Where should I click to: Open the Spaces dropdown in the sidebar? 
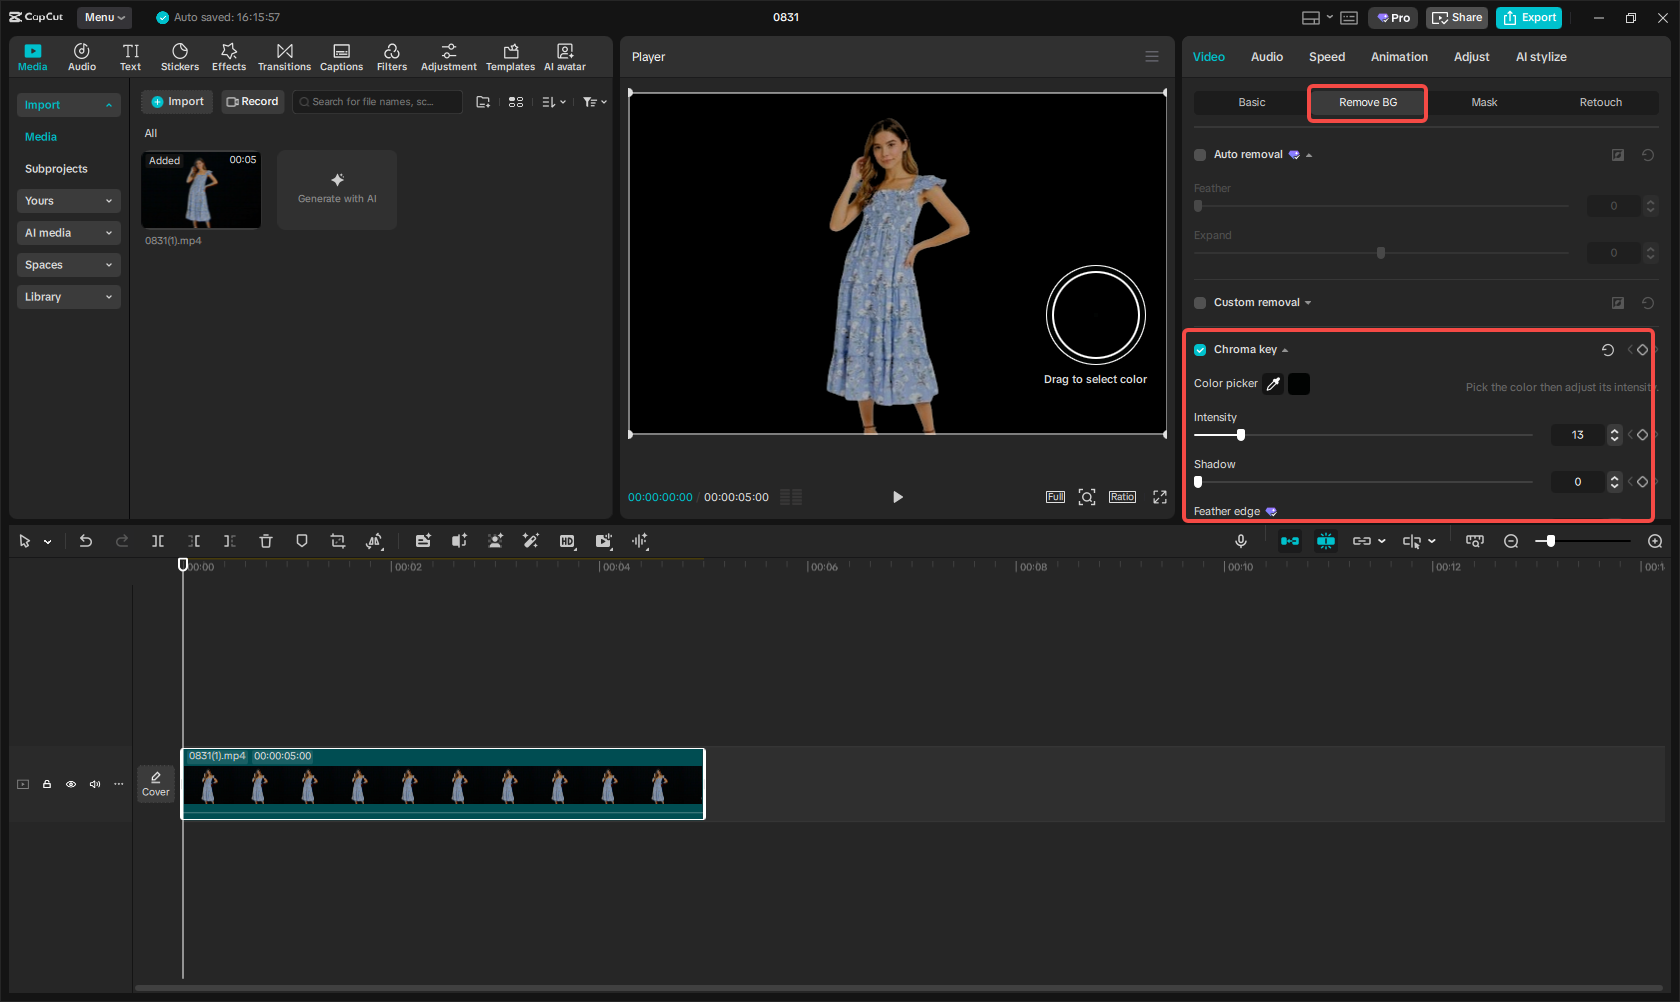point(68,264)
